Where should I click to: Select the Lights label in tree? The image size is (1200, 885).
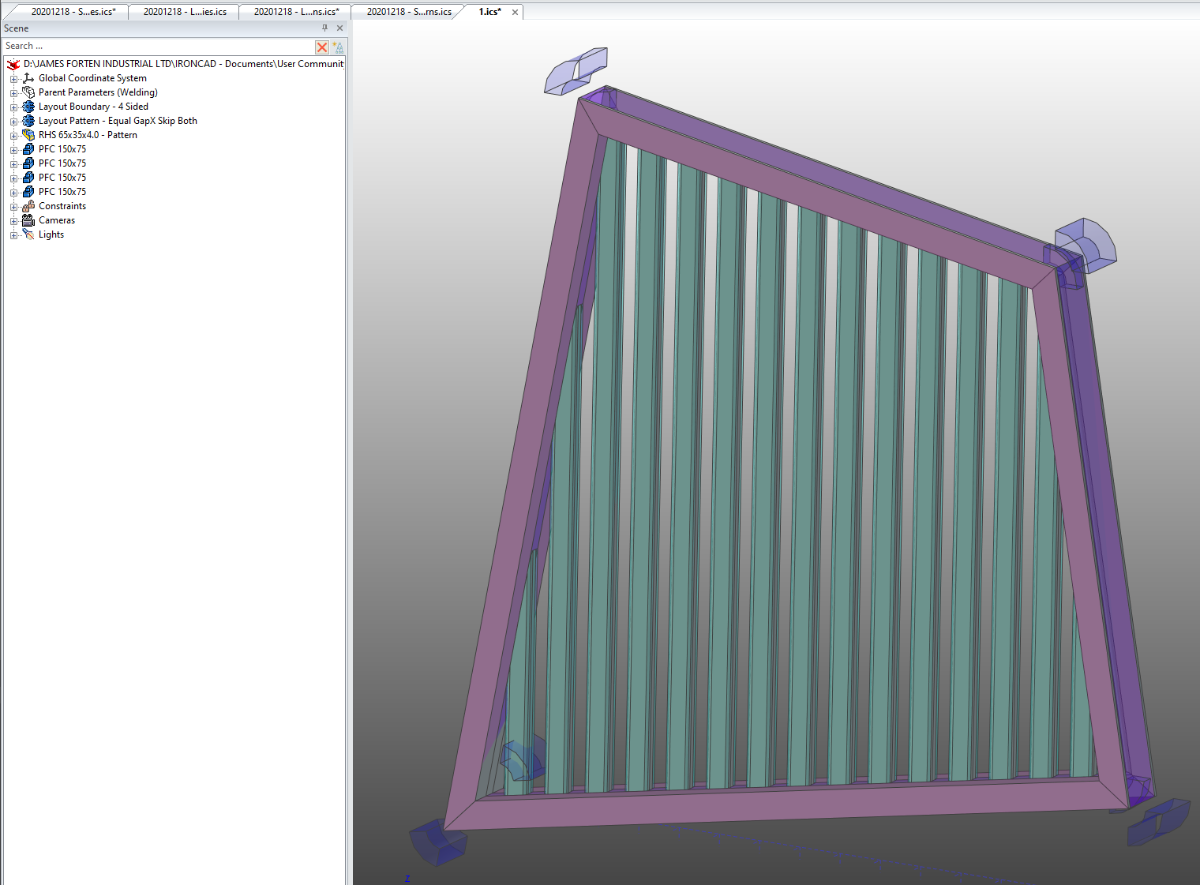click(x=51, y=234)
